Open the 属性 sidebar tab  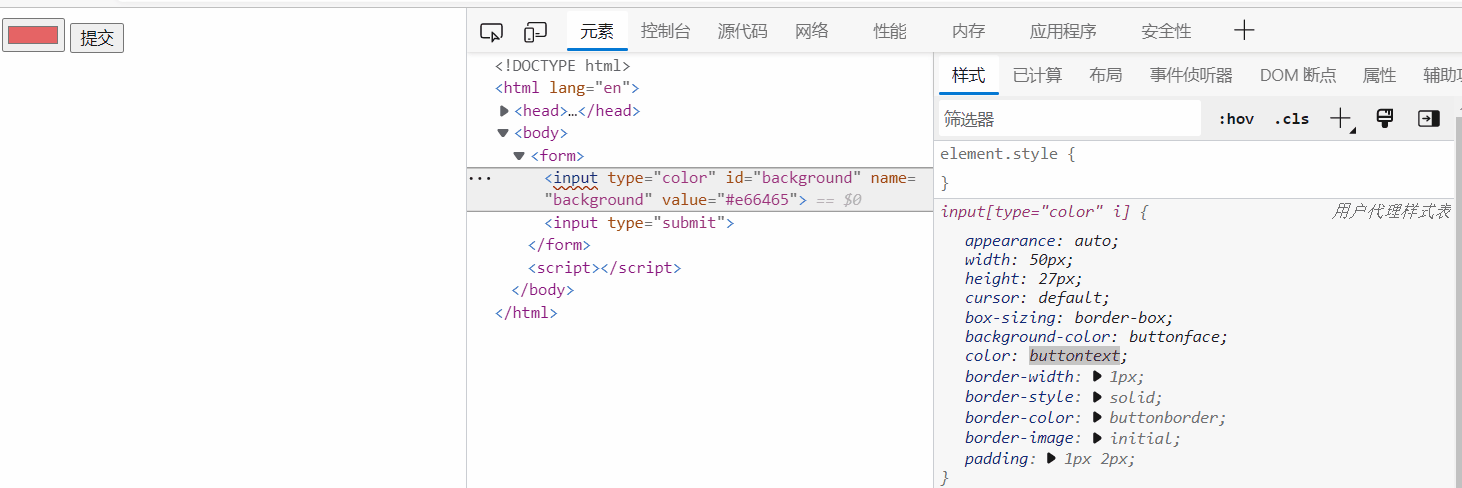tap(1379, 75)
